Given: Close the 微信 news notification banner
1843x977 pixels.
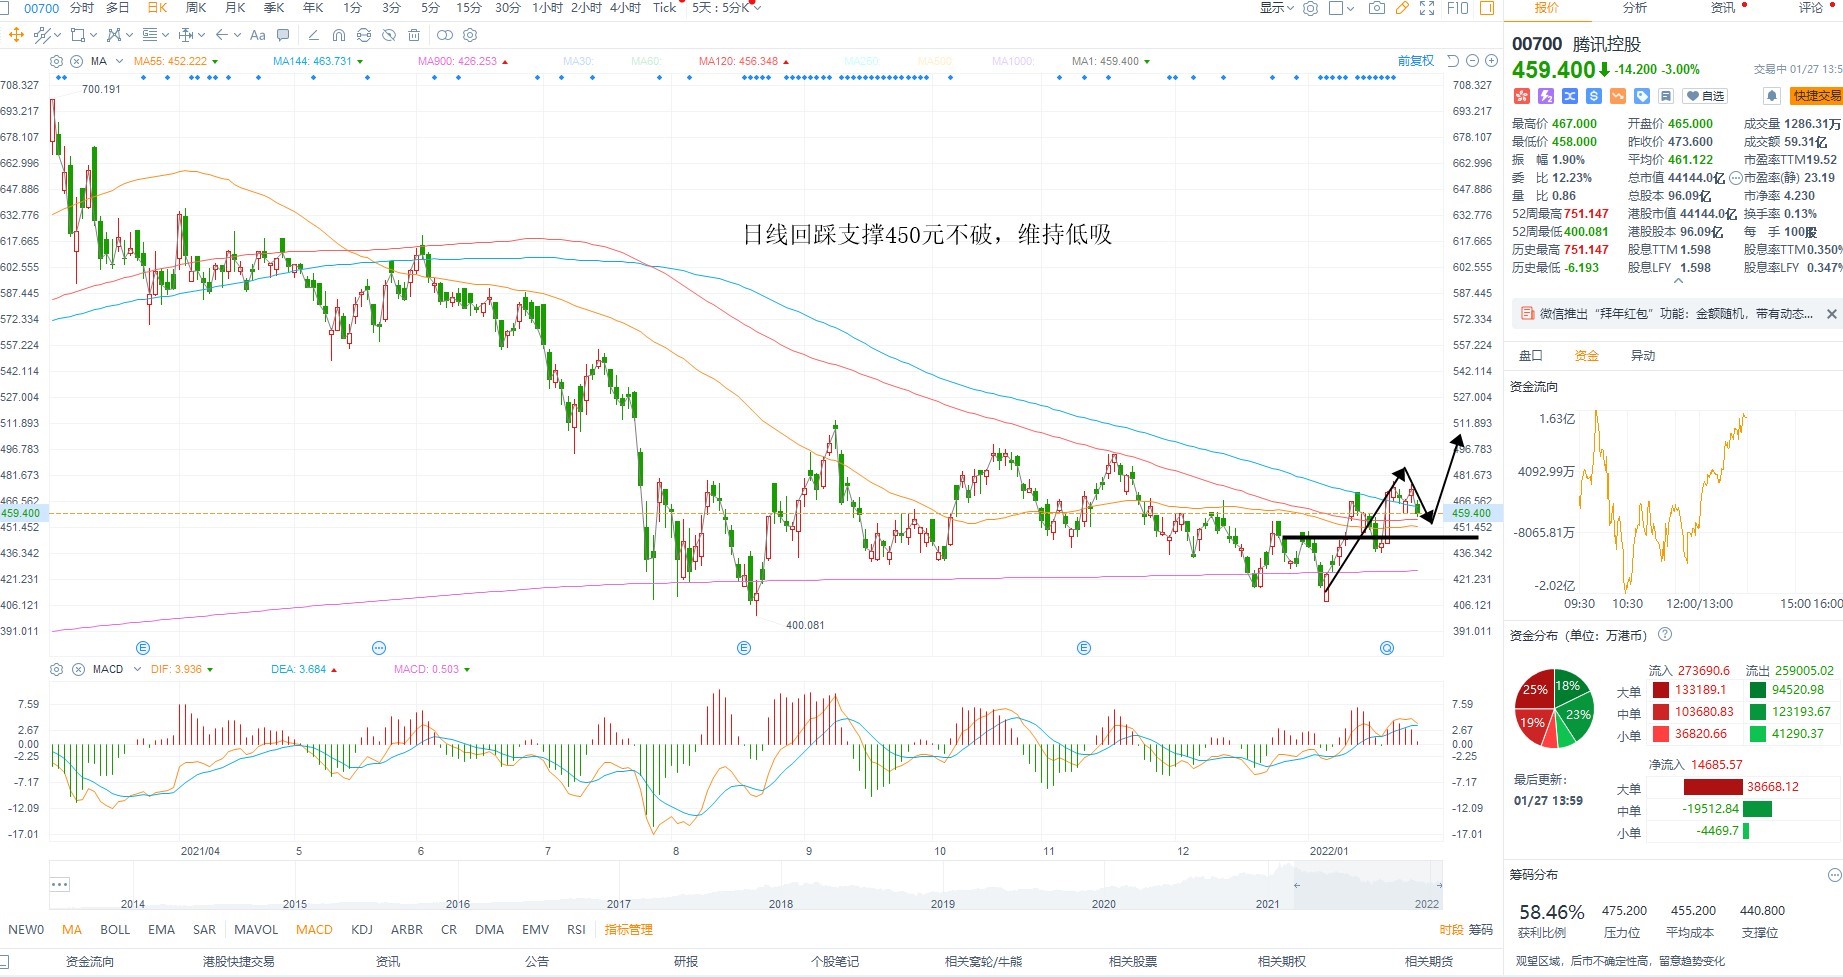Looking at the screenshot, I should pyautogui.click(x=1832, y=314).
